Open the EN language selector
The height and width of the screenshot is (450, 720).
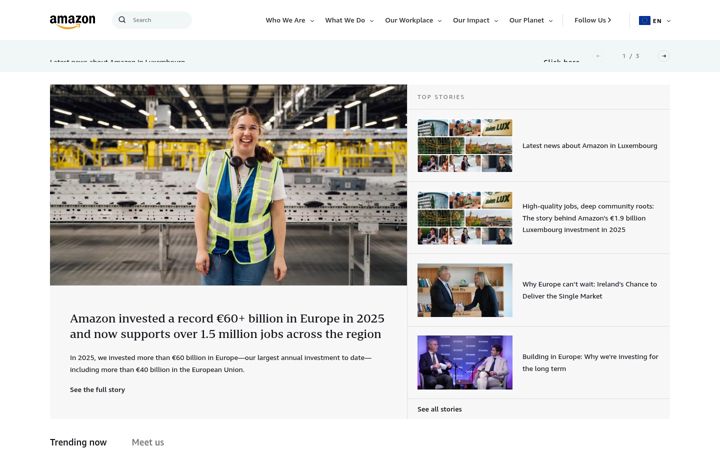657,21
